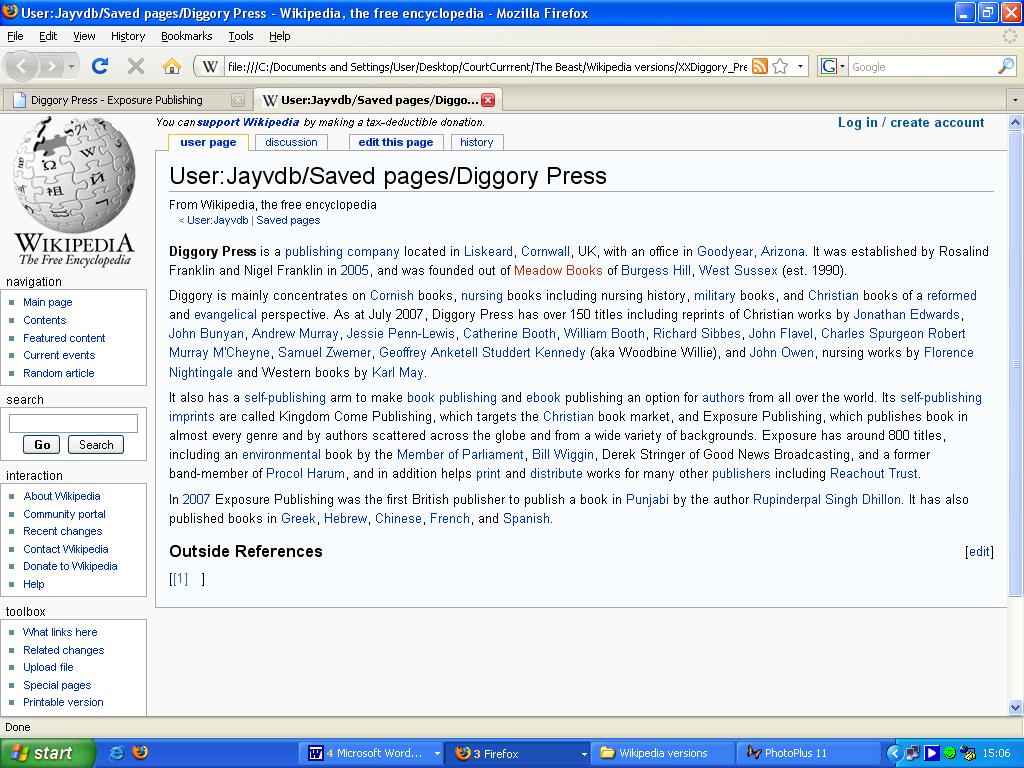Open the Bookmarks menu
This screenshot has height=768, width=1024.
186,36
